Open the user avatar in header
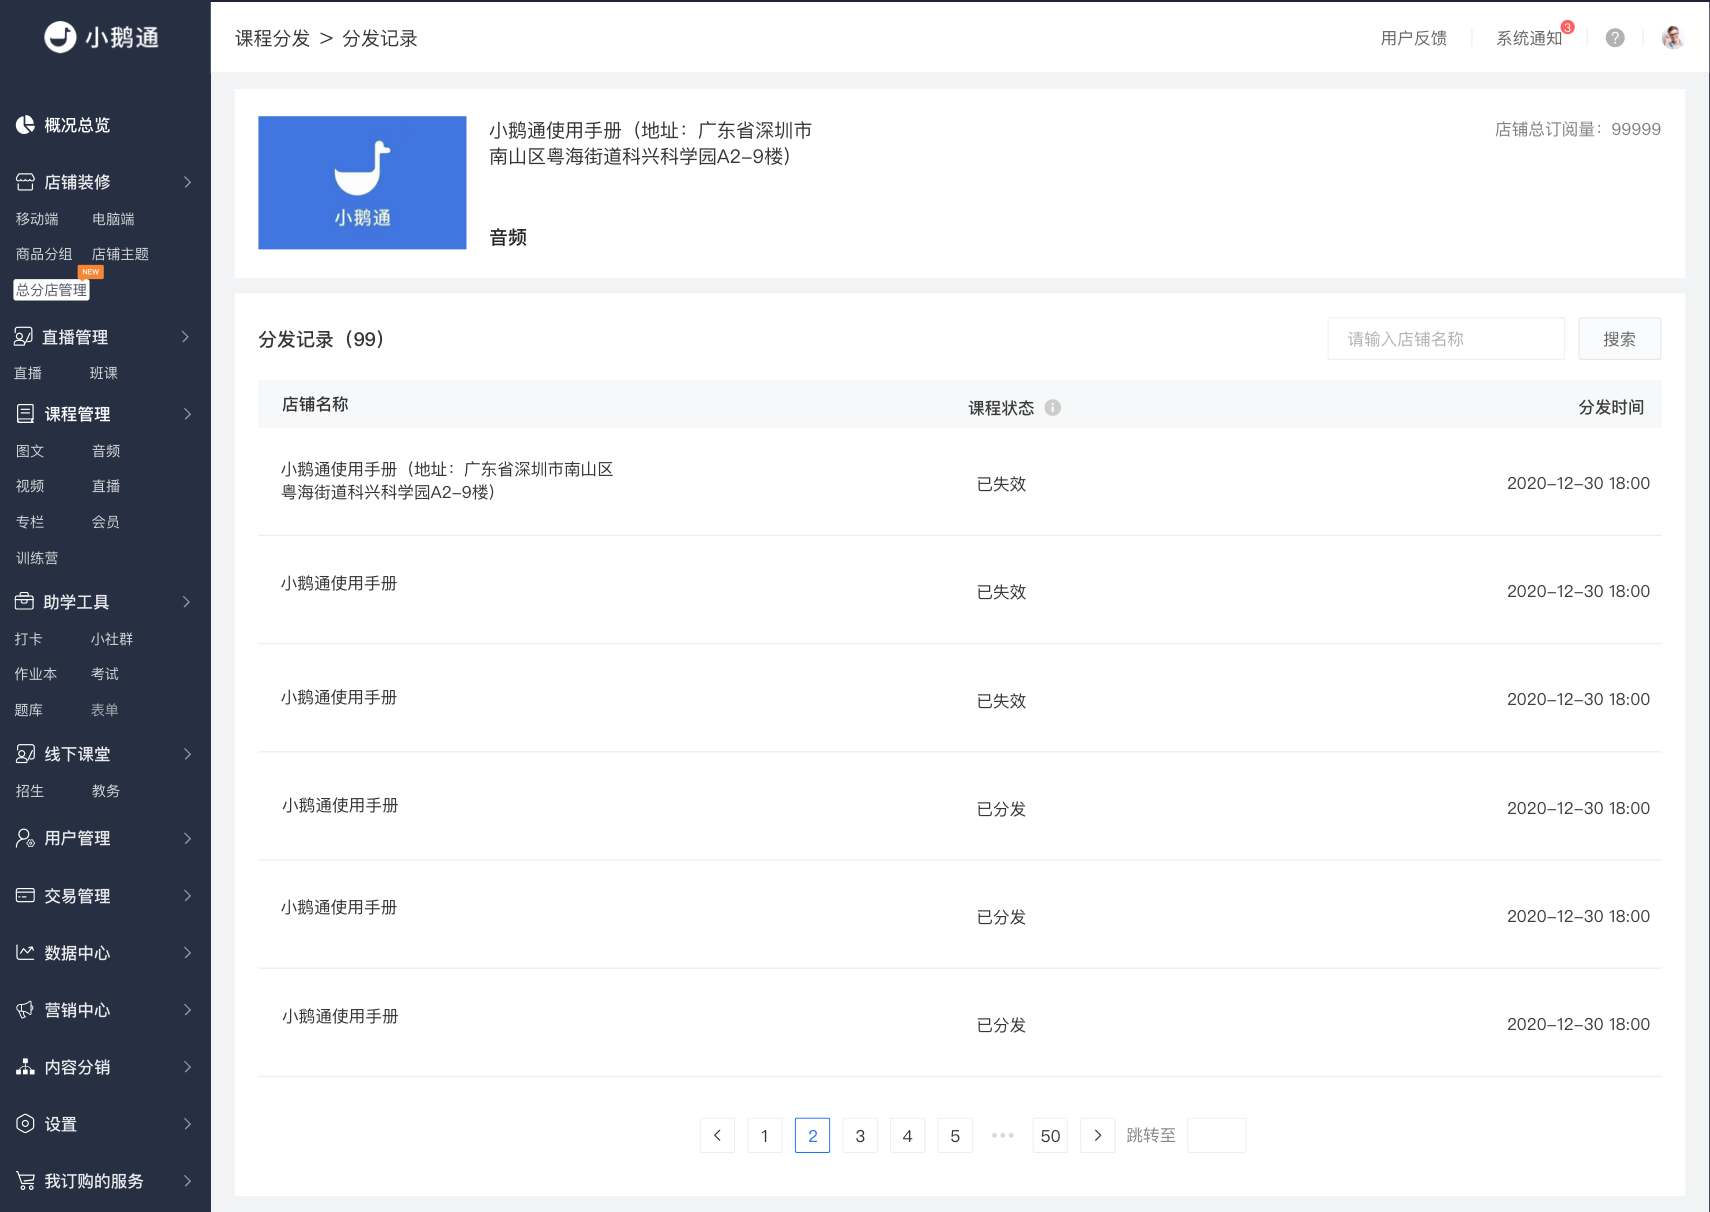The width and height of the screenshot is (1710, 1212). pos(1672,38)
